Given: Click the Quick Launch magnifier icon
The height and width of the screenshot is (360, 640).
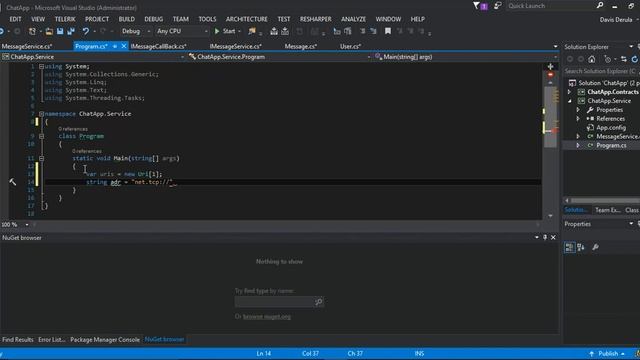Looking at the screenshot, I should pos(600,5).
